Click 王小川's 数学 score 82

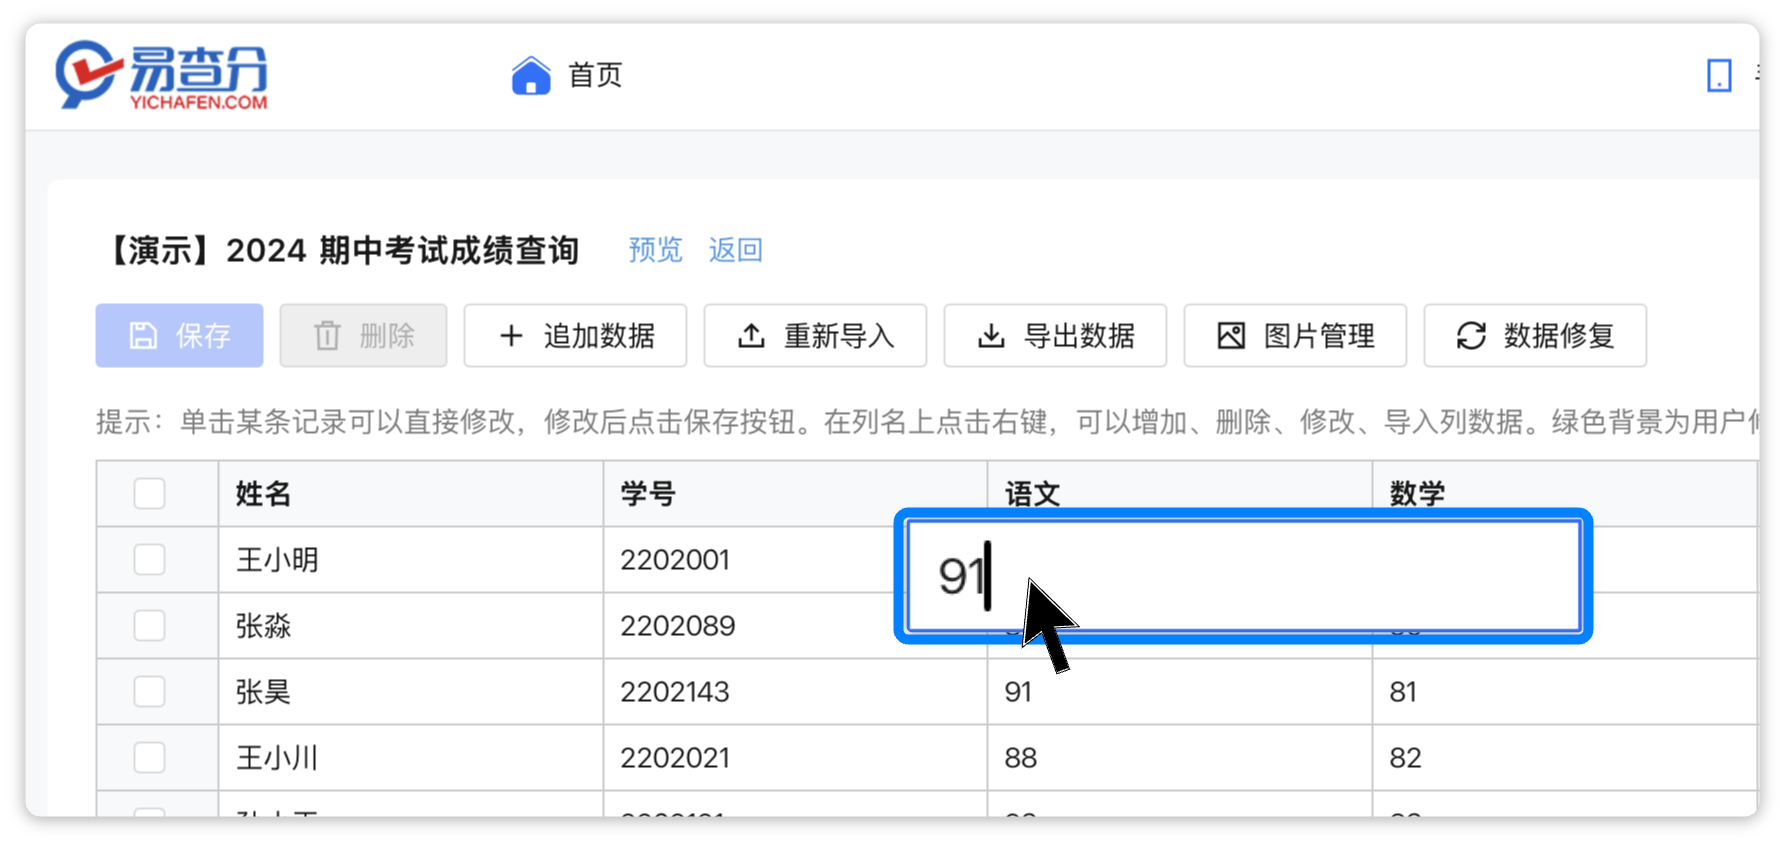pos(1565,758)
